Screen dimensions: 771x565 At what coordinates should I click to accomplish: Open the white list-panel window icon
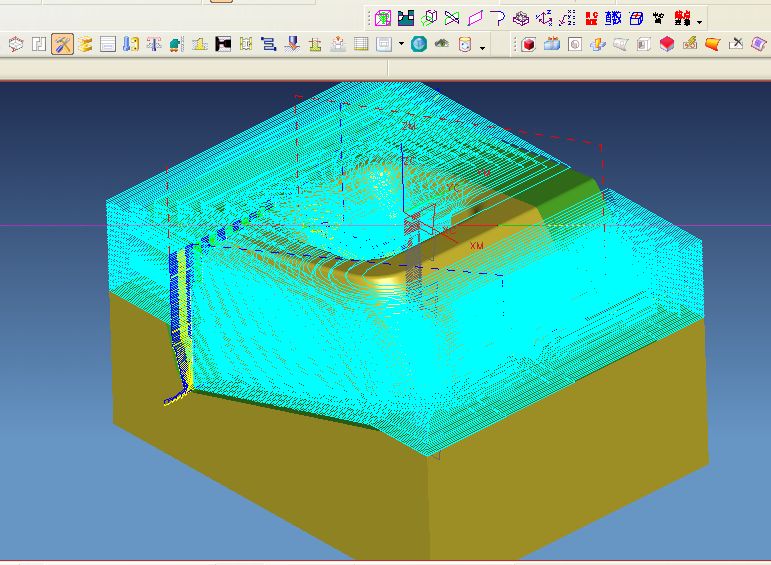pyautogui.click(x=108, y=44)
